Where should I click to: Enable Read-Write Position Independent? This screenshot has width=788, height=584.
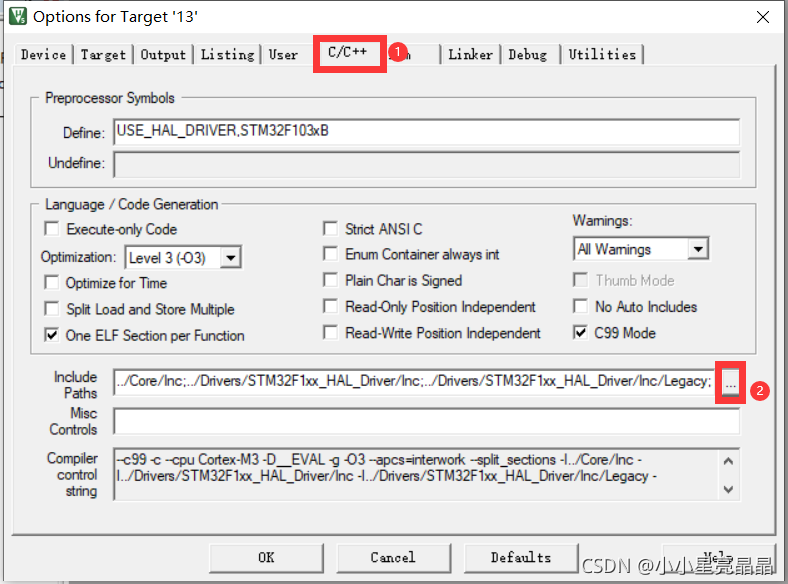point(330,333)
